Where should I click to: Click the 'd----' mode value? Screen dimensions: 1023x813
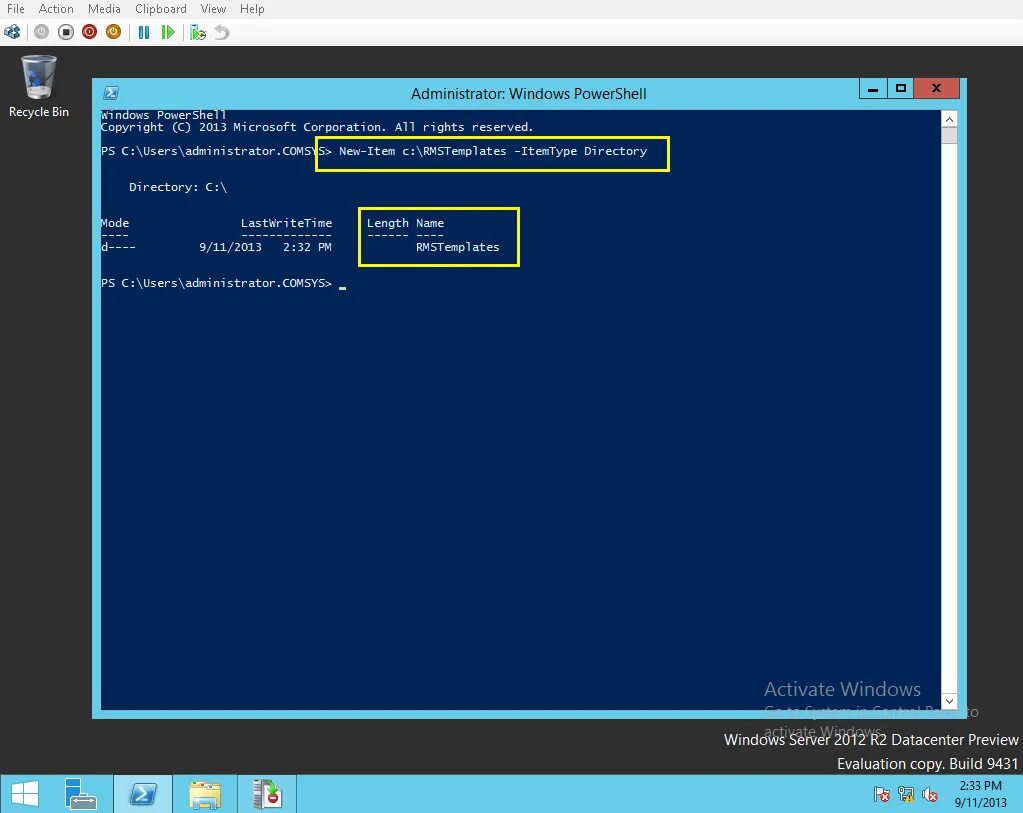click(118, 247)
